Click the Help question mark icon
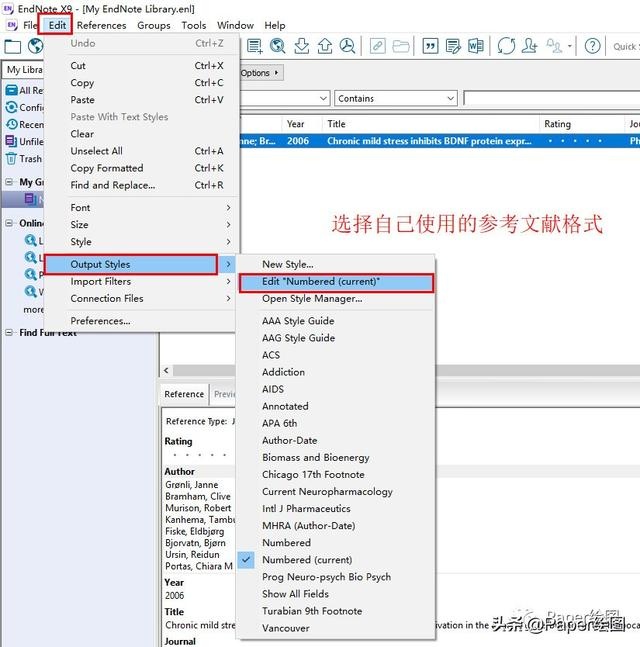This screenshot has width=640, height=647. 593,46
